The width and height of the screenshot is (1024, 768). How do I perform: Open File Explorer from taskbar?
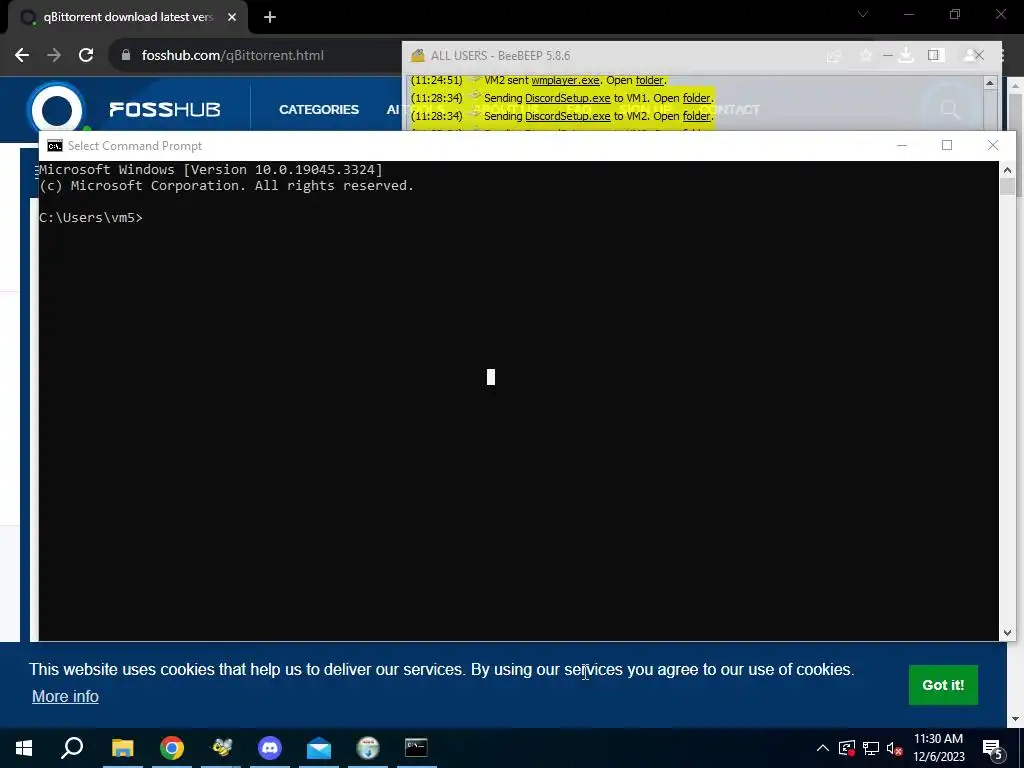pos(123,748)
